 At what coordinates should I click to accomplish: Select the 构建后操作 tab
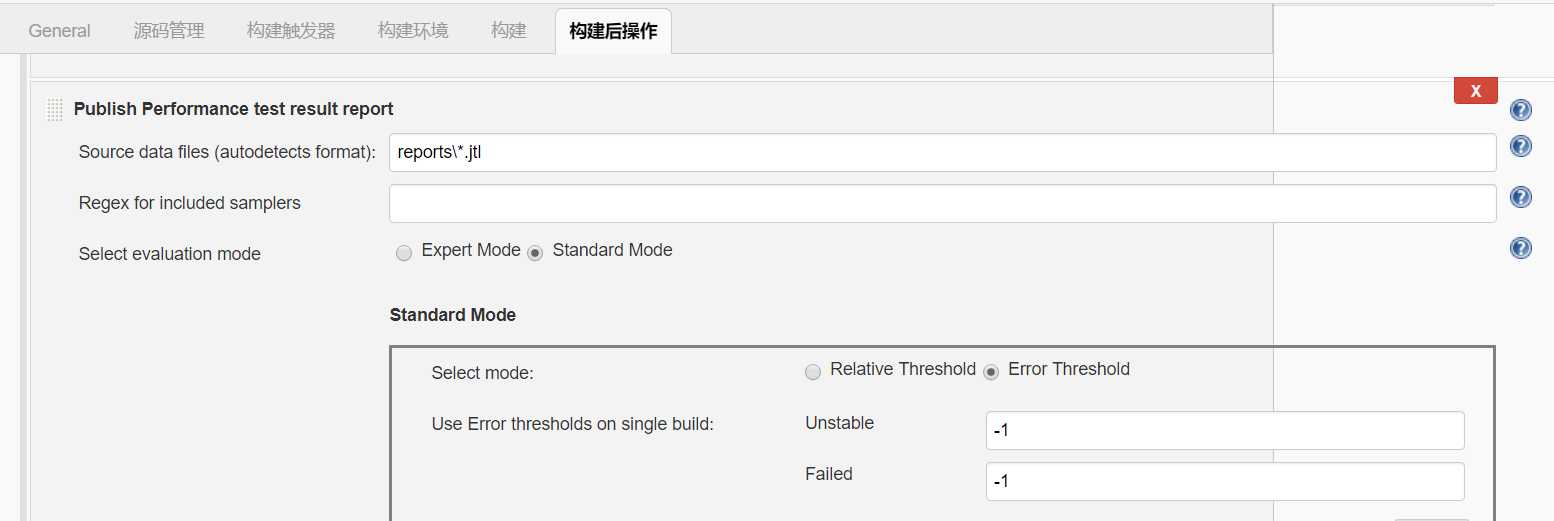[613, 31]
